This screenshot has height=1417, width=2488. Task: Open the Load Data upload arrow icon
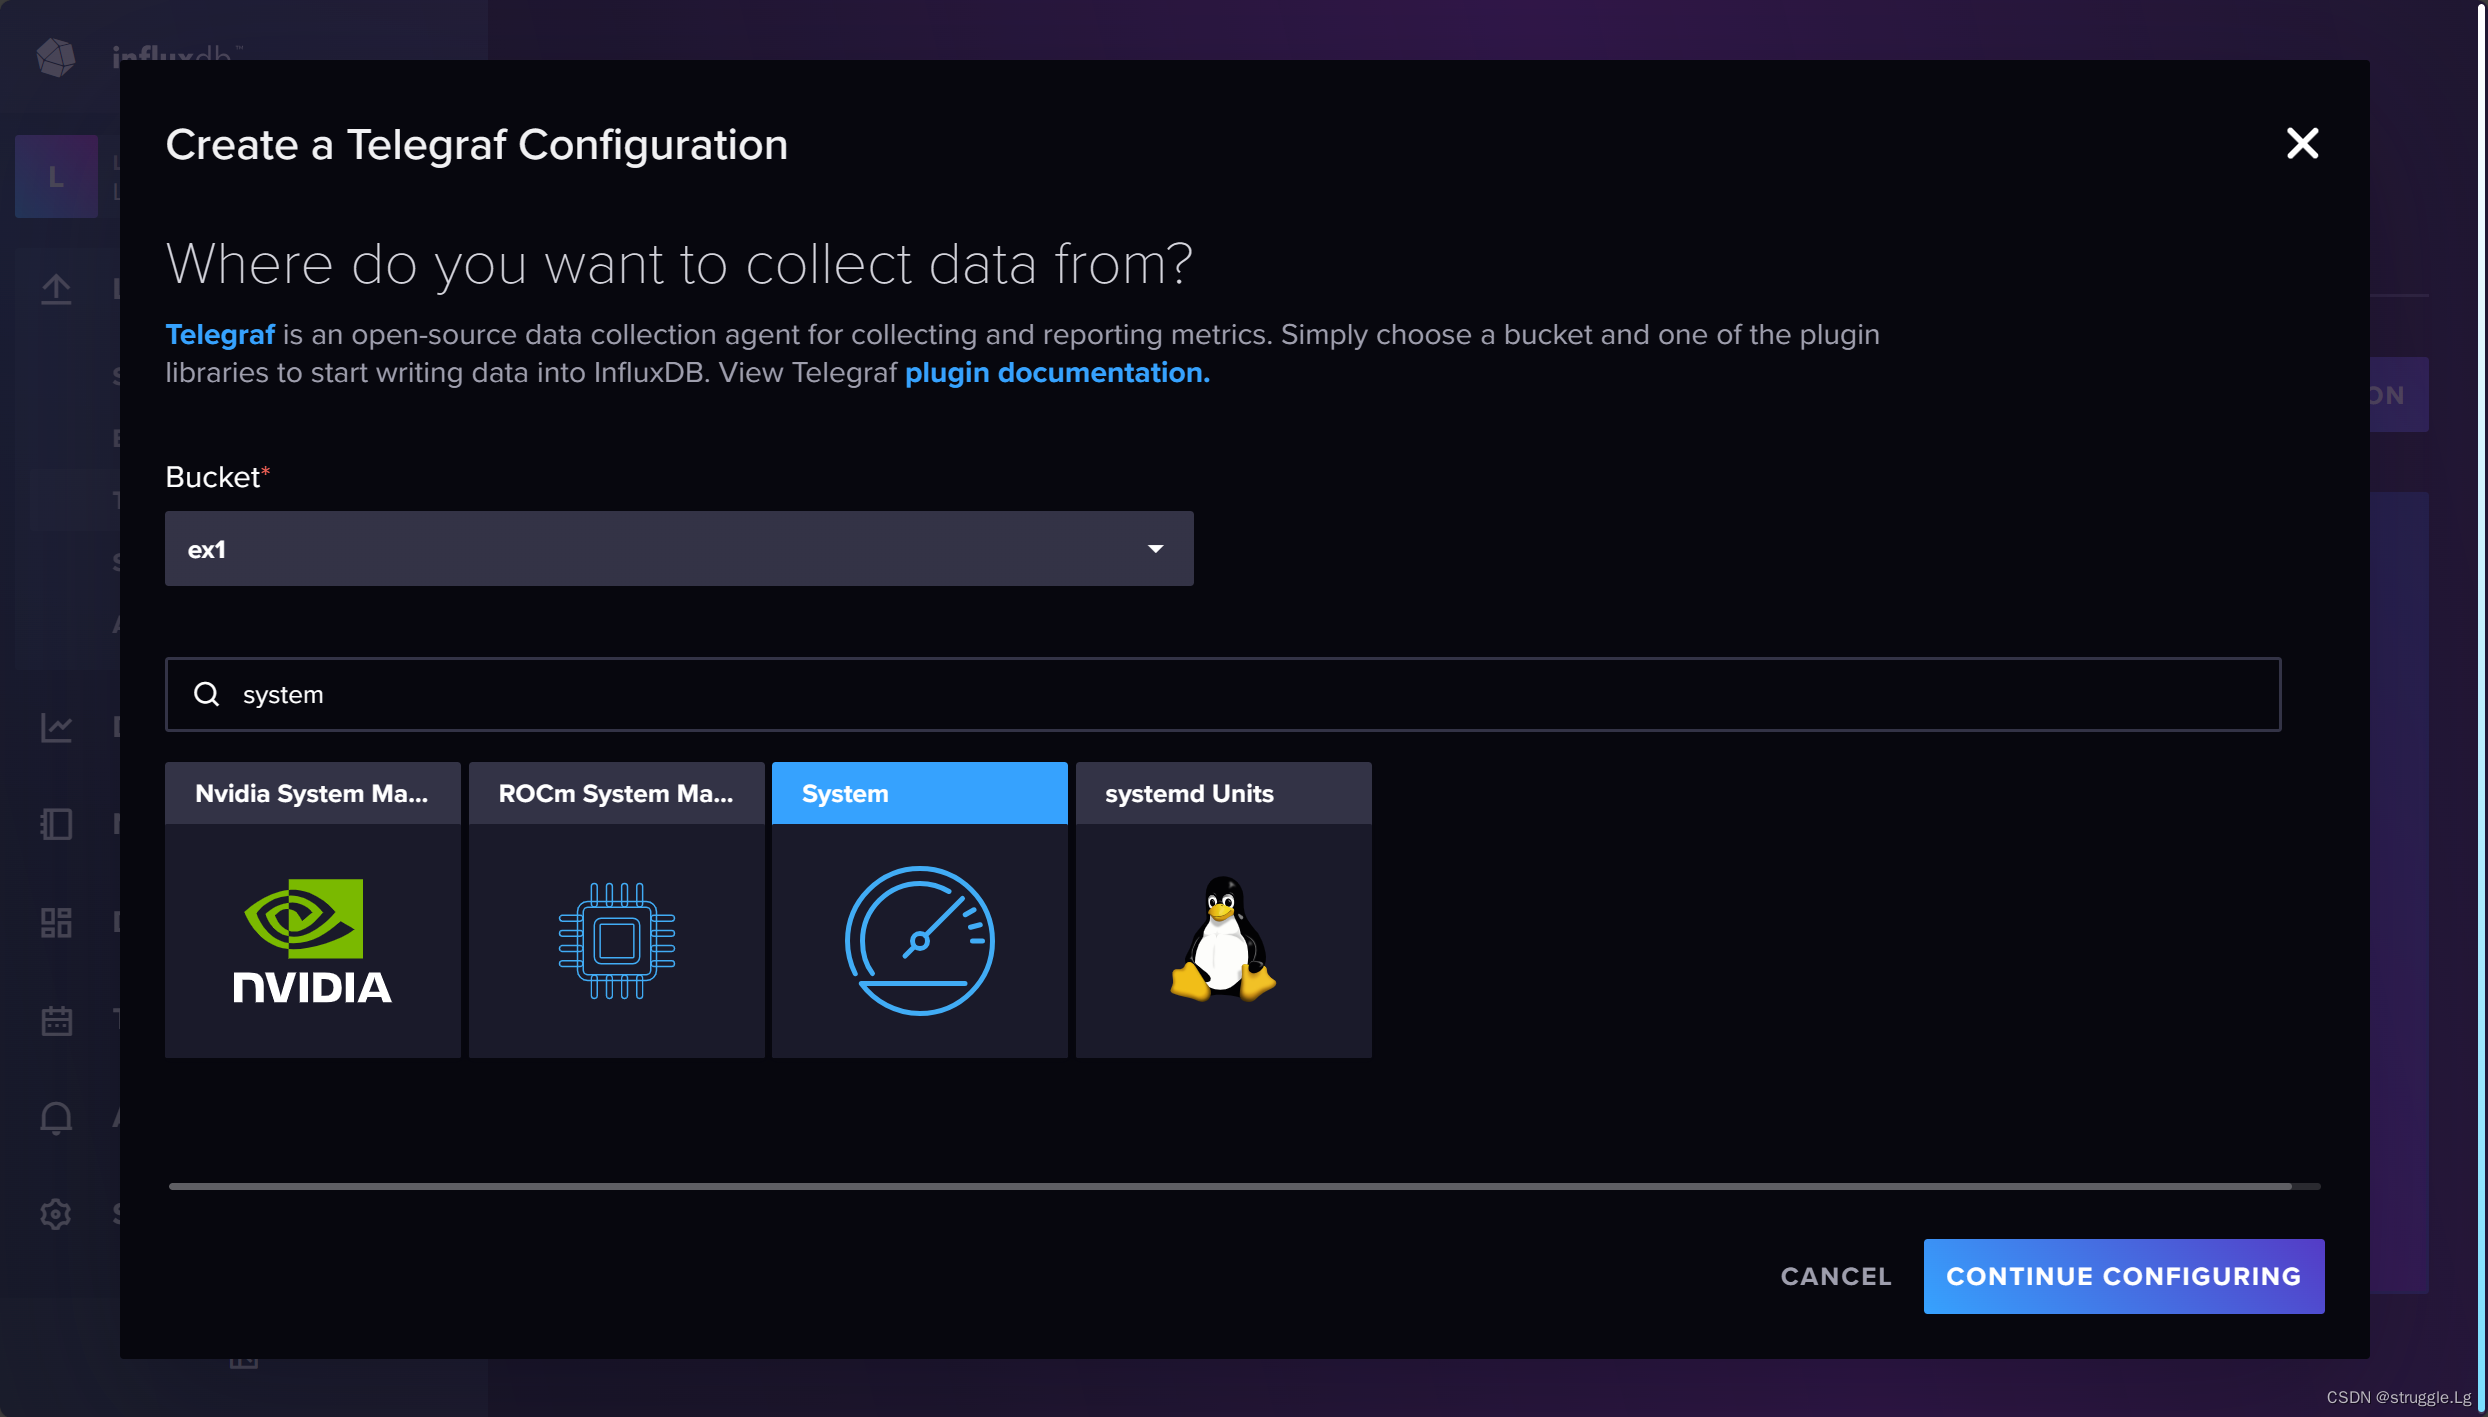[x=56, y=290]
